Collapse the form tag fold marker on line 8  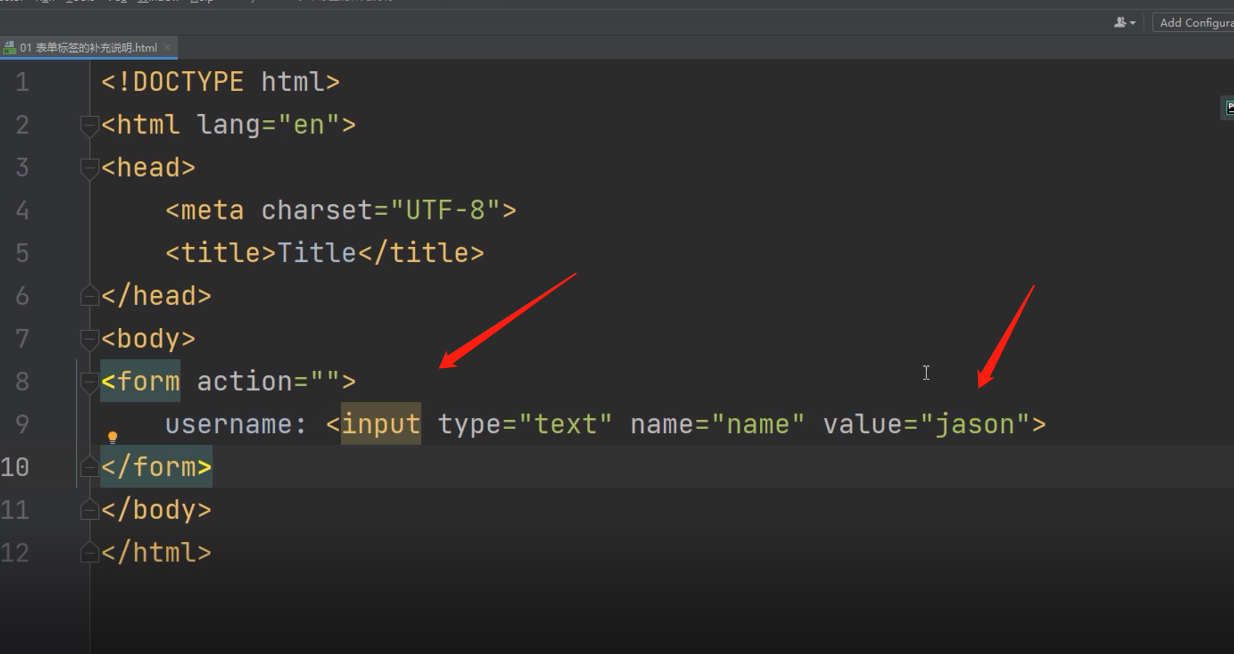[89, 382]
